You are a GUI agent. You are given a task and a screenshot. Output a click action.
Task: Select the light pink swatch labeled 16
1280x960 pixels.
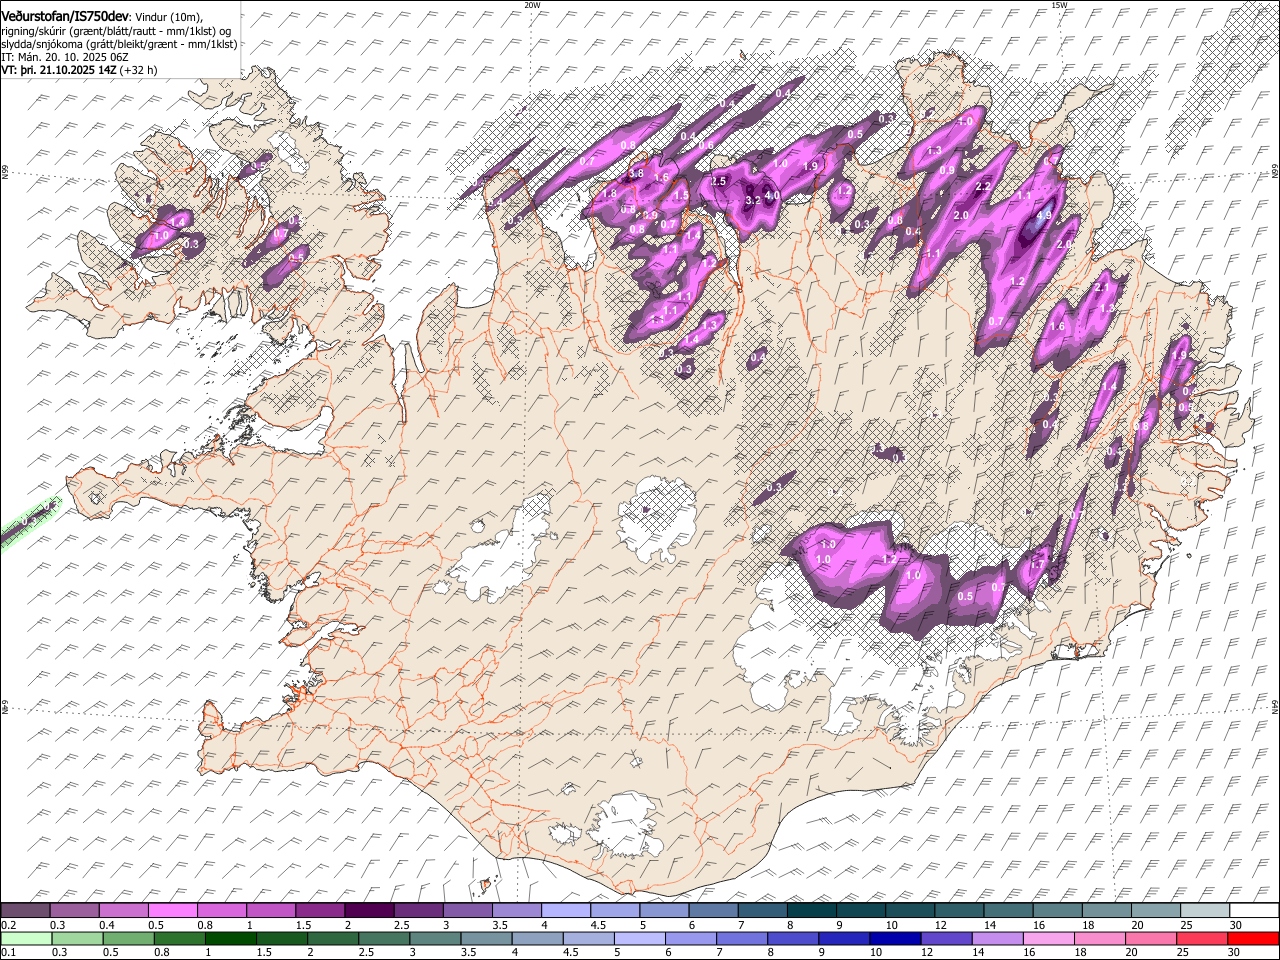click(1049, 939)
